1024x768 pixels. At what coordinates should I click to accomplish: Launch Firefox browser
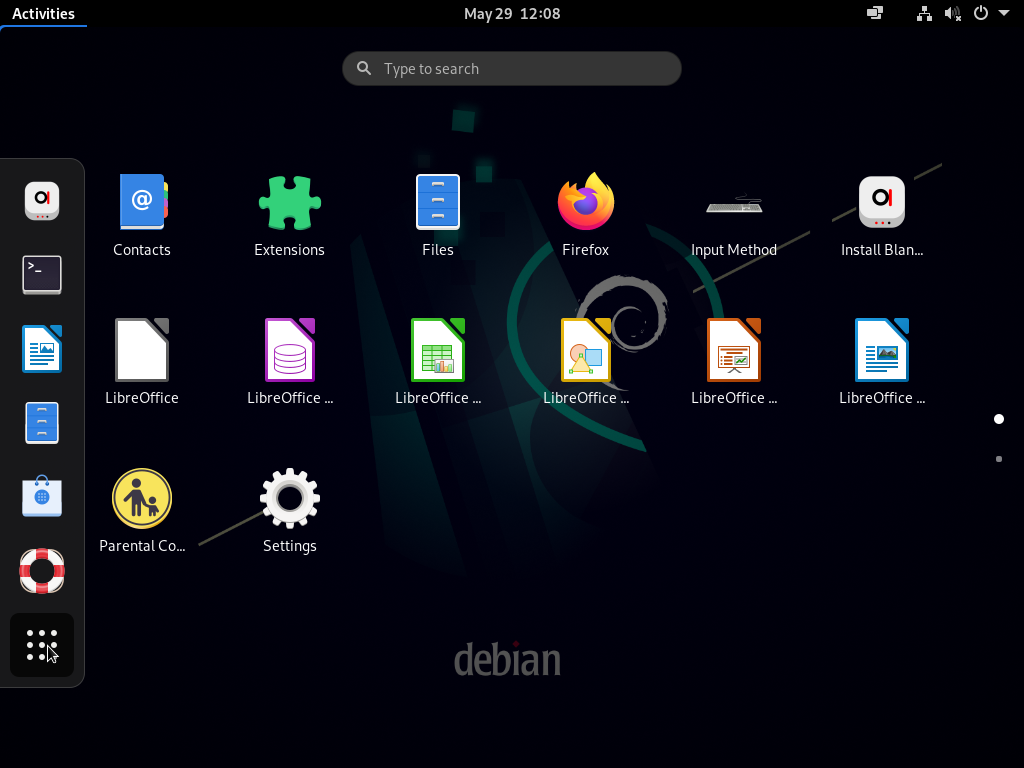click(586, 215)
